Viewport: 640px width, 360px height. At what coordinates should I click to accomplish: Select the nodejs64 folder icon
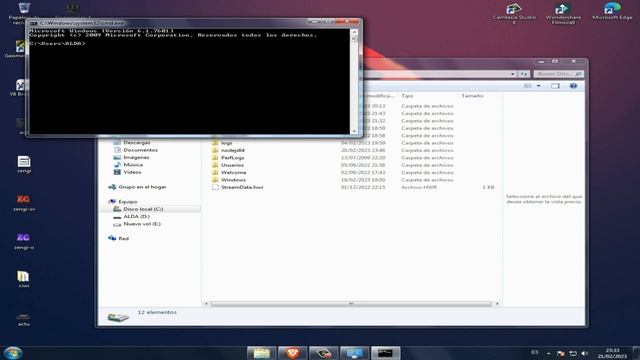click(215, 150)
